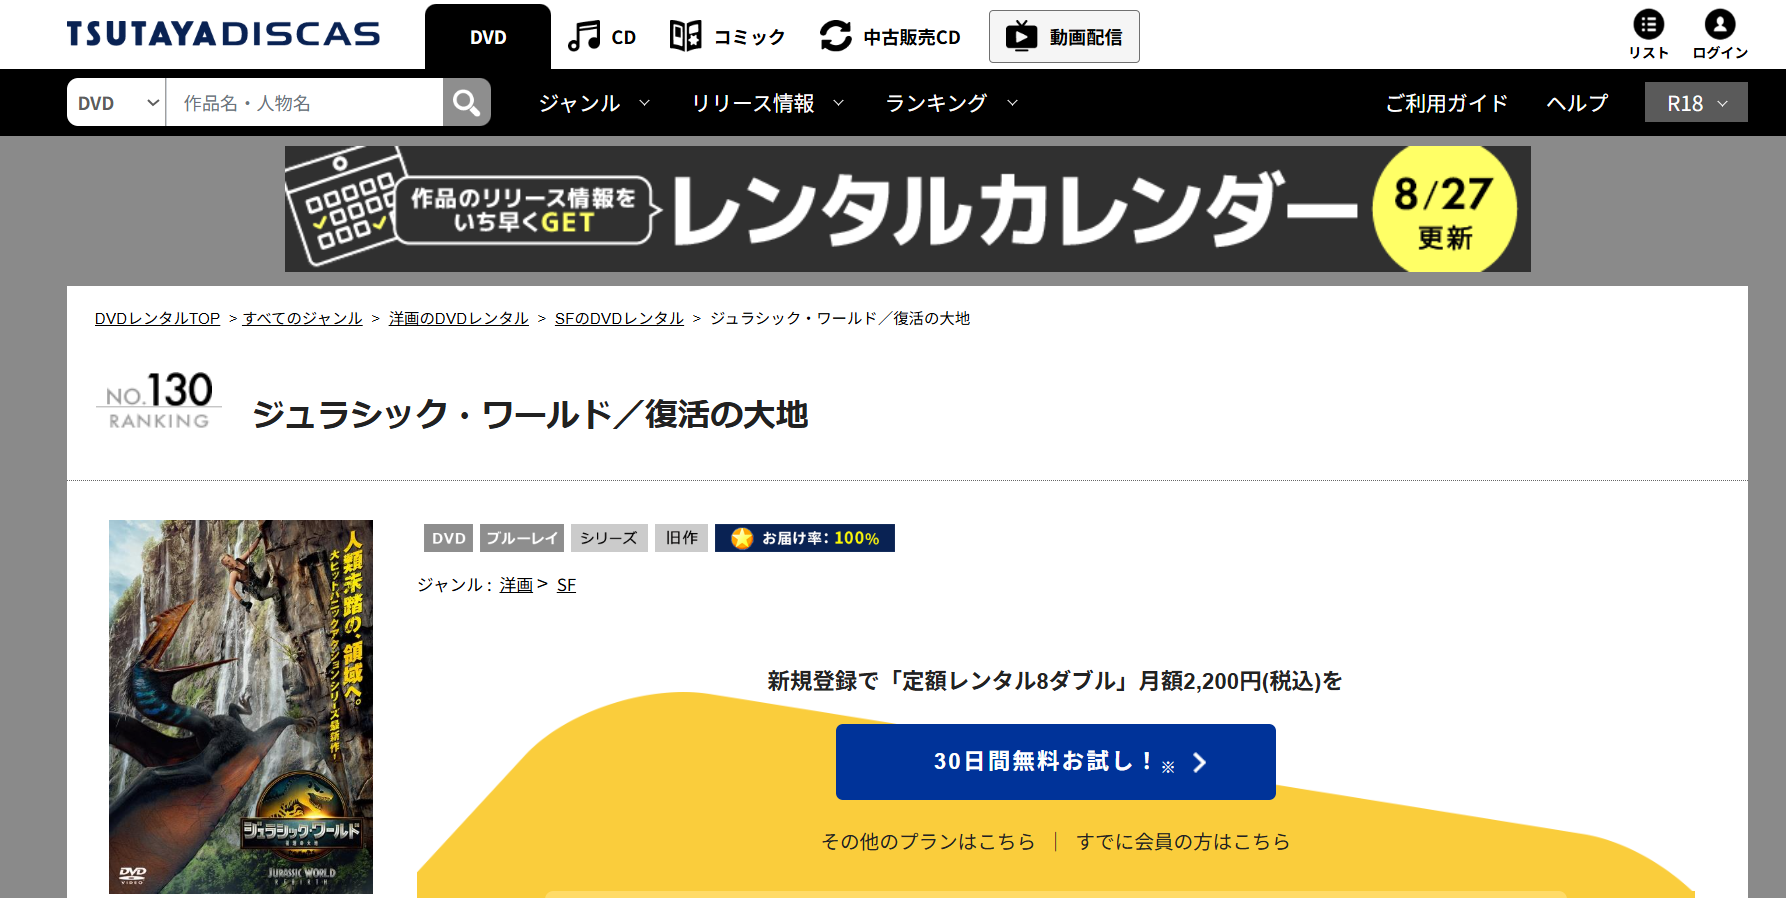1786x898 pixels.
Task: Click the title ジュラシック・ワールド／復活の大地
Action: pos(530,414)
